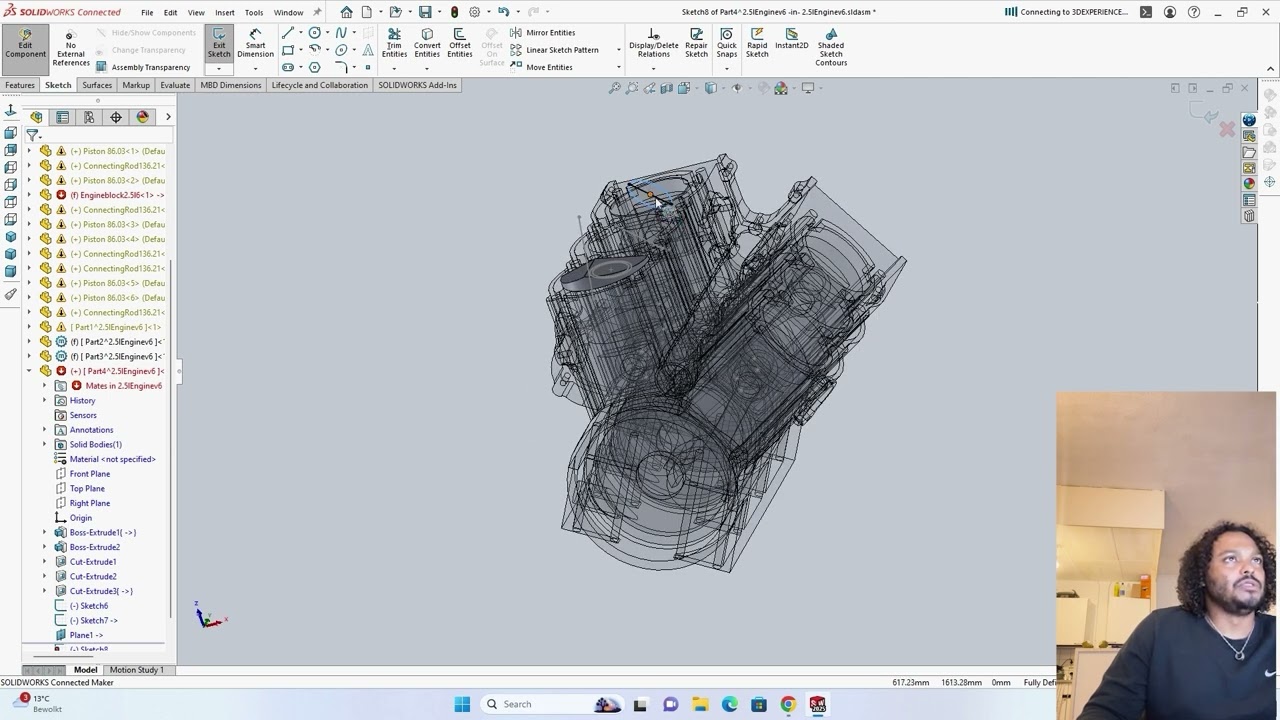Open Chrome from the taskbar

point(788,704)
